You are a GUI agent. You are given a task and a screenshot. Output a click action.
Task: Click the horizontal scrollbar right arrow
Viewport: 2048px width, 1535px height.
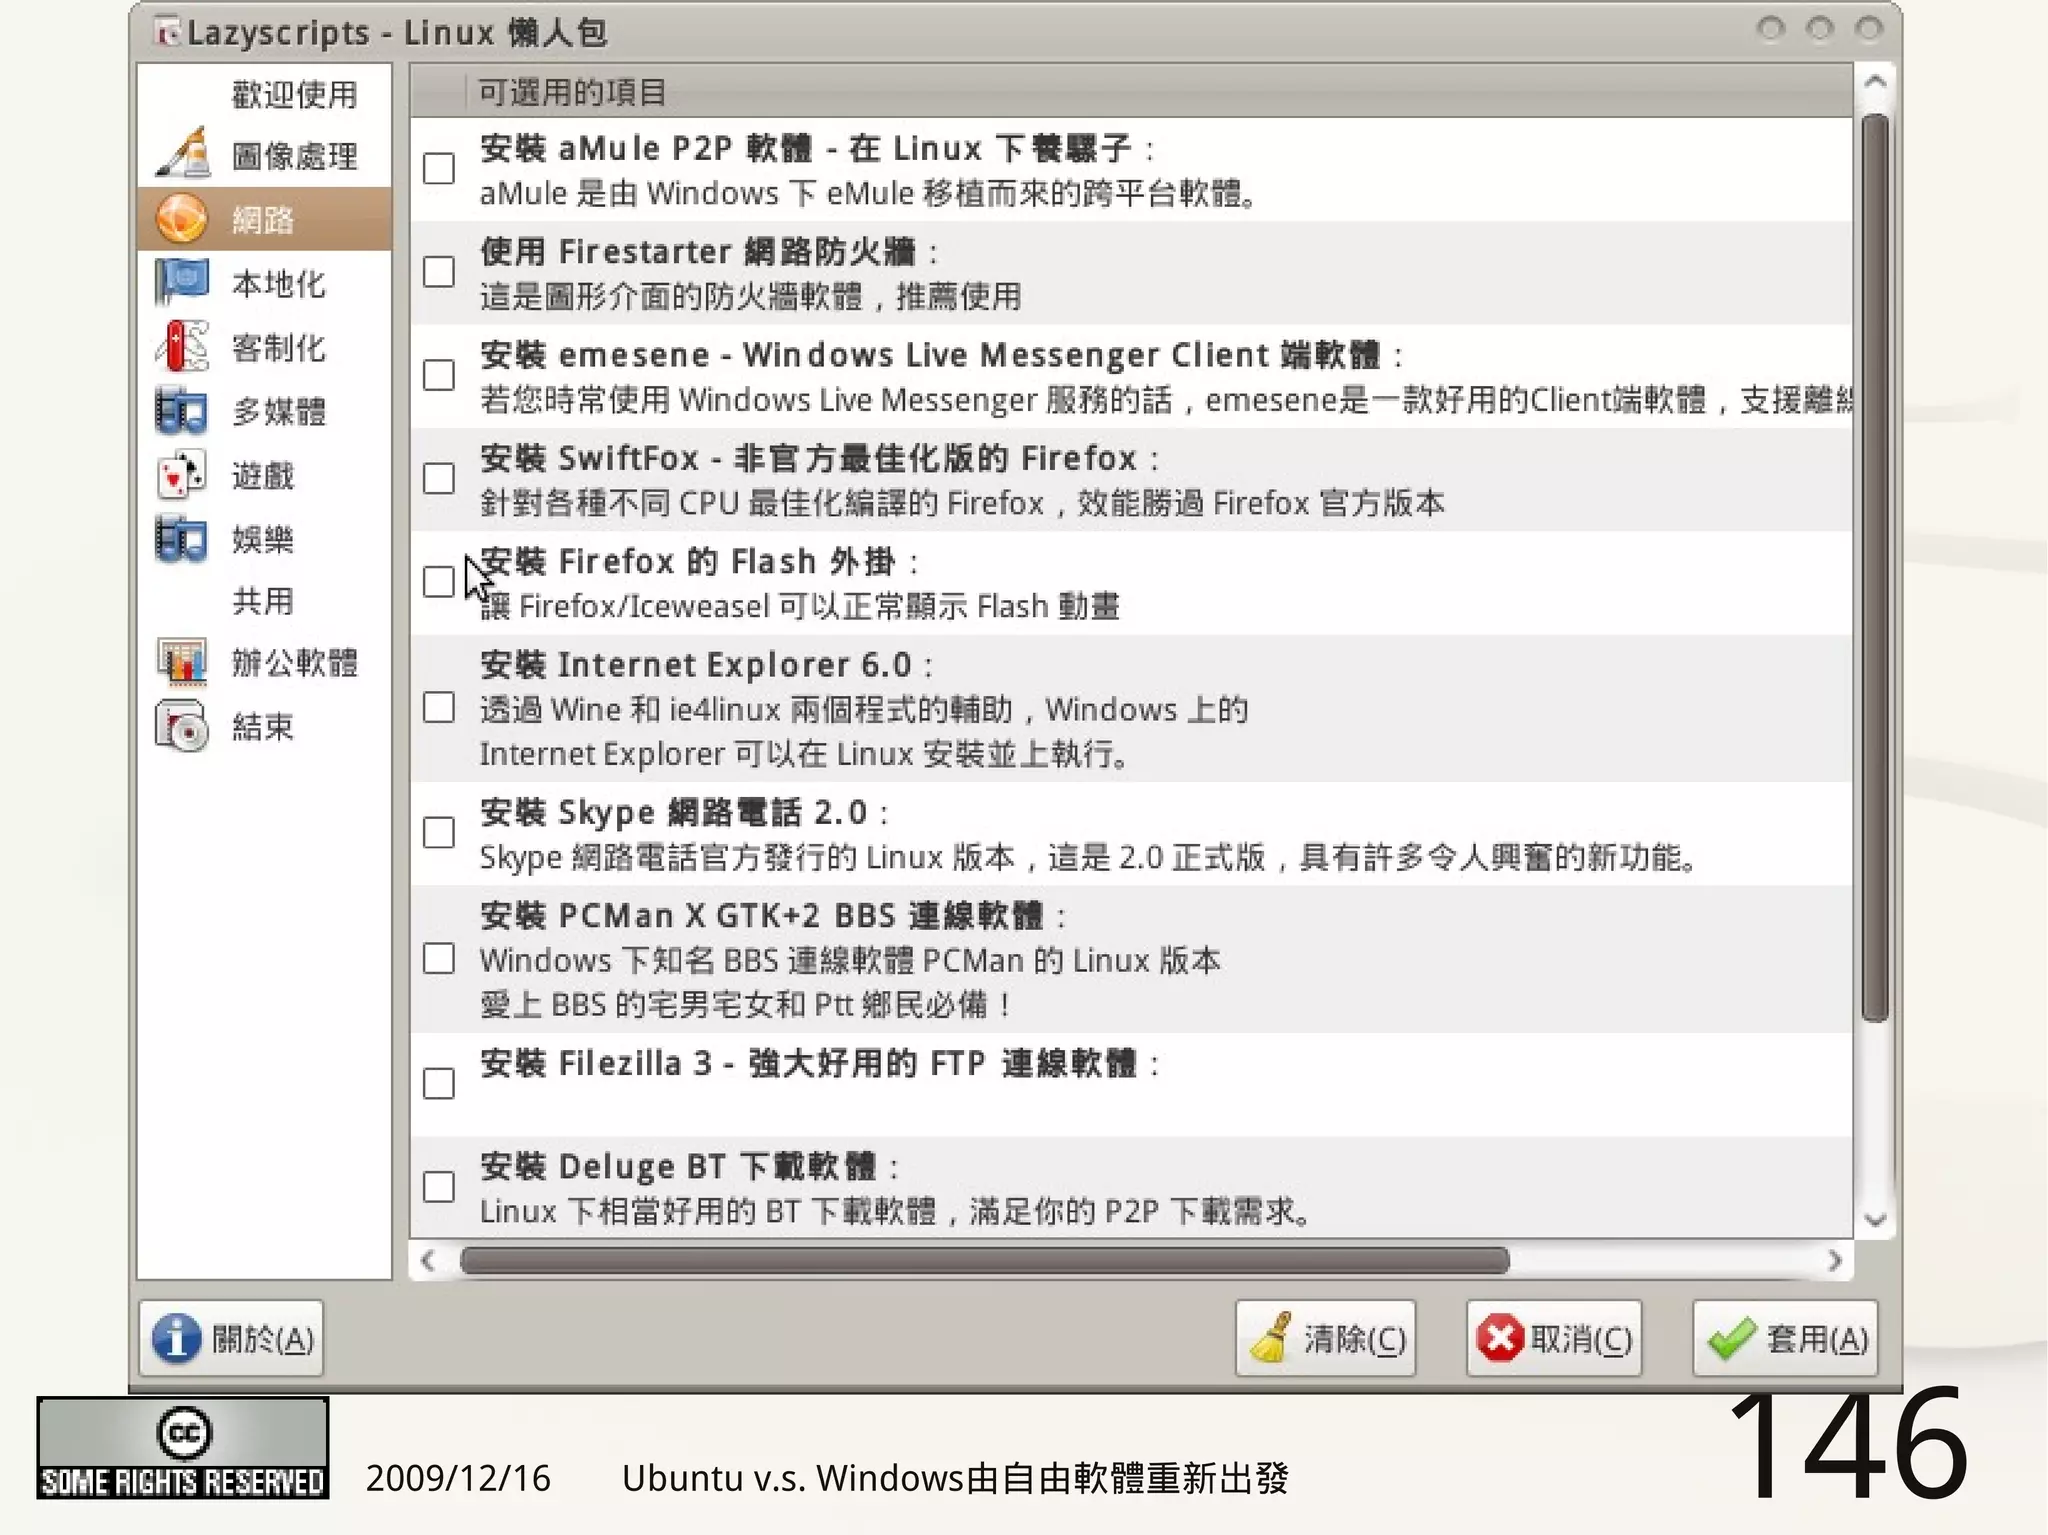pos(1835,1261)
